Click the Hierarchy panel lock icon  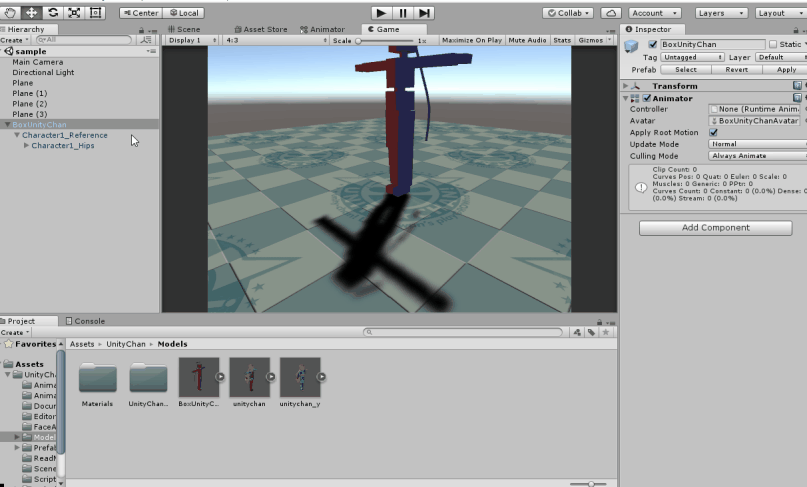coord(141,30)
